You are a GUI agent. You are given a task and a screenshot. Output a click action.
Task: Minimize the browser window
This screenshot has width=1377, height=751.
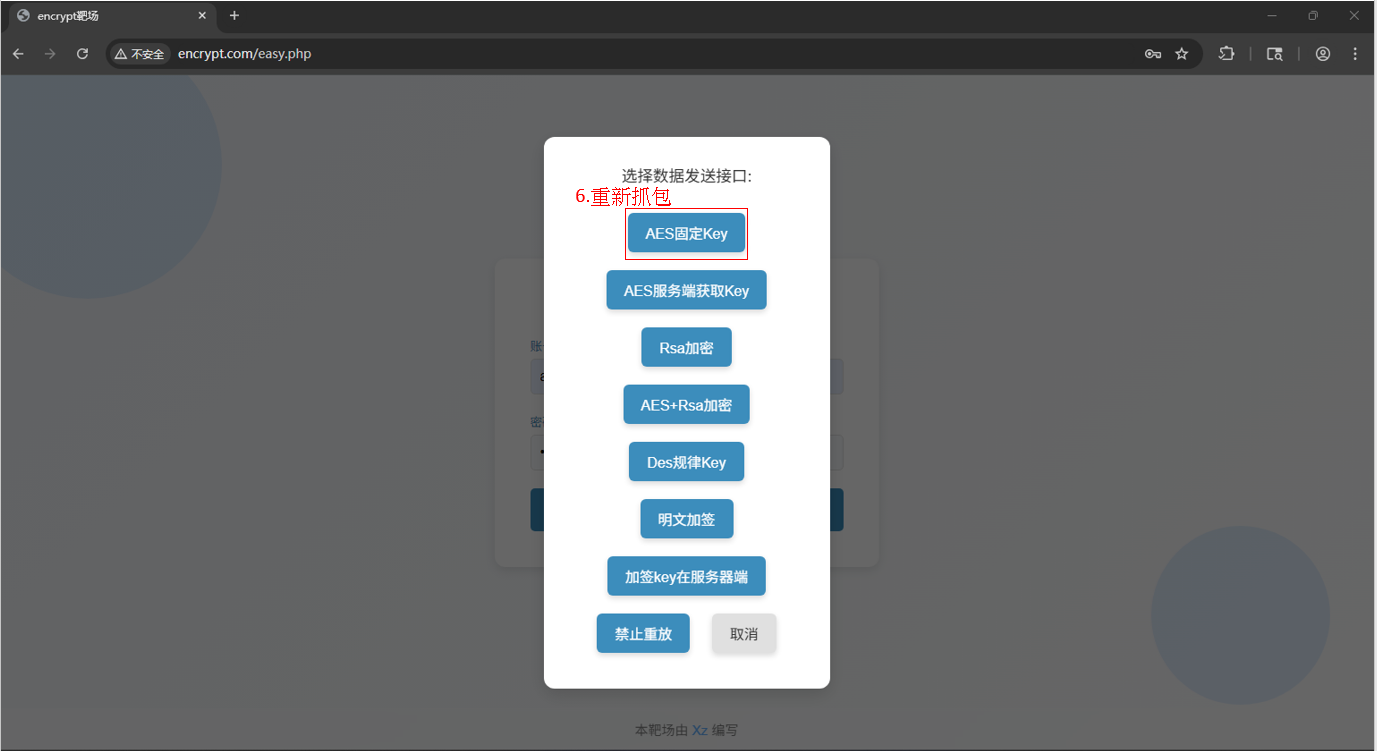click(1272, 15)
